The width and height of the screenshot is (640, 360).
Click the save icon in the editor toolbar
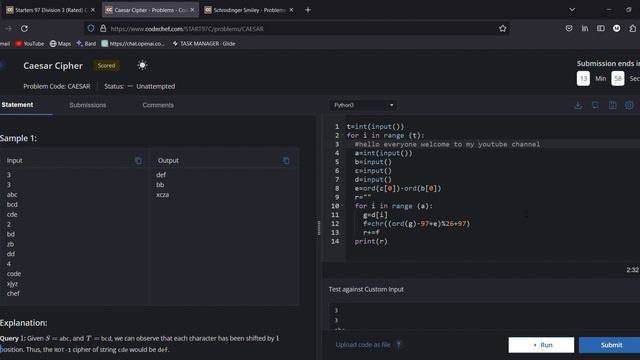pos(613,105)
